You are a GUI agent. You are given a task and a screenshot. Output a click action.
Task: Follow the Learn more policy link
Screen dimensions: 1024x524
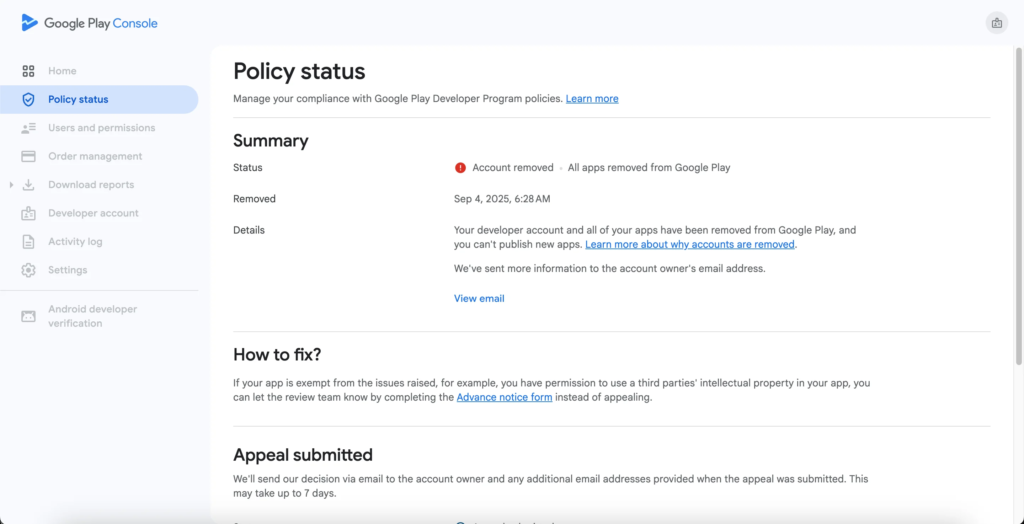[x=592, y=99]
